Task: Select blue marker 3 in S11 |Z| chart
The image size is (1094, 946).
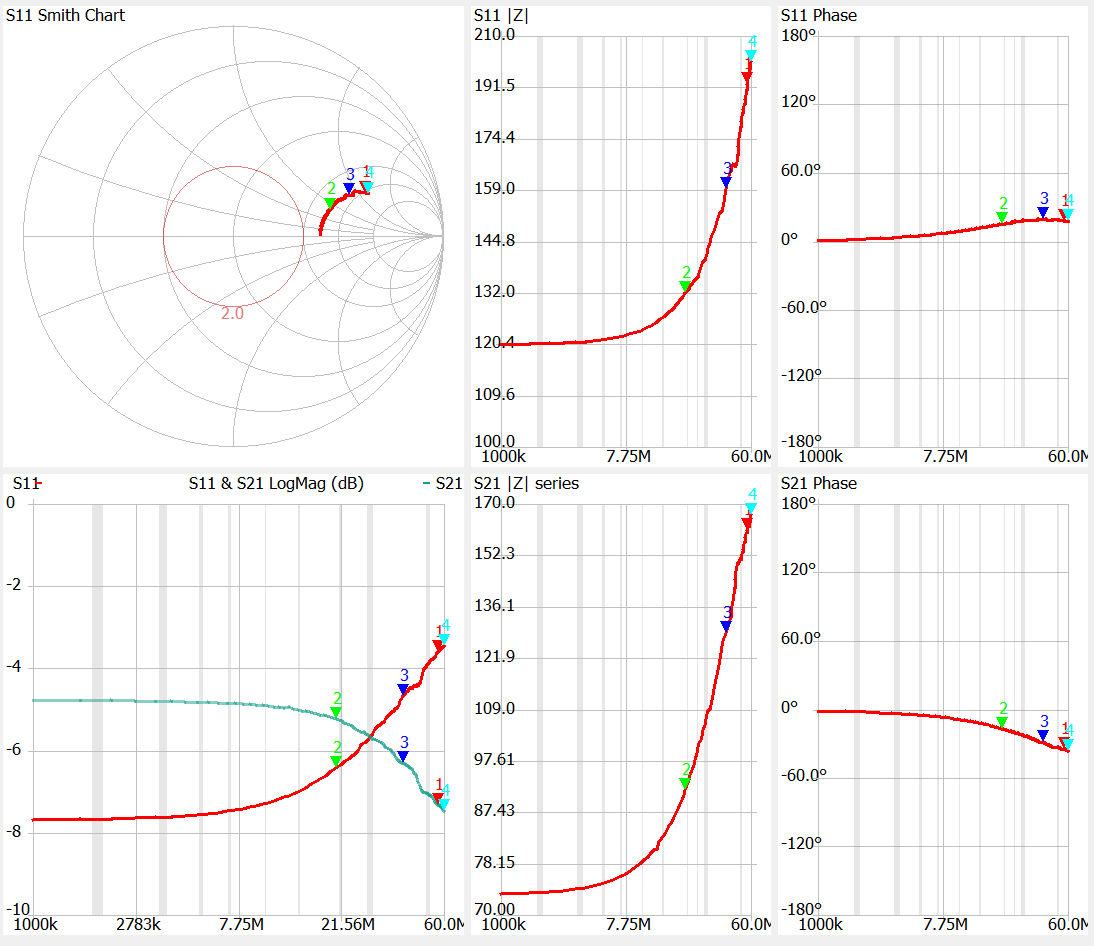Action: (x=726, y=181)
